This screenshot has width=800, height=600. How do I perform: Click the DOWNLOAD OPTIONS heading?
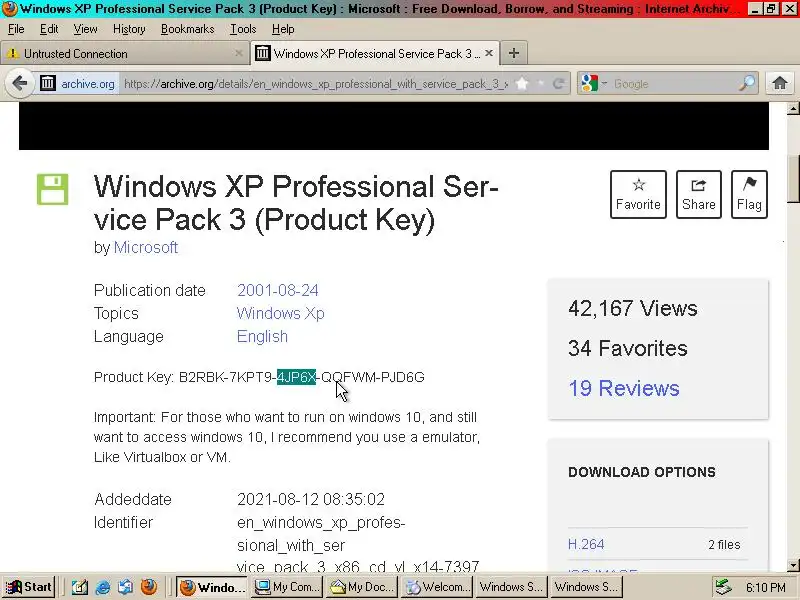point(642,472)
